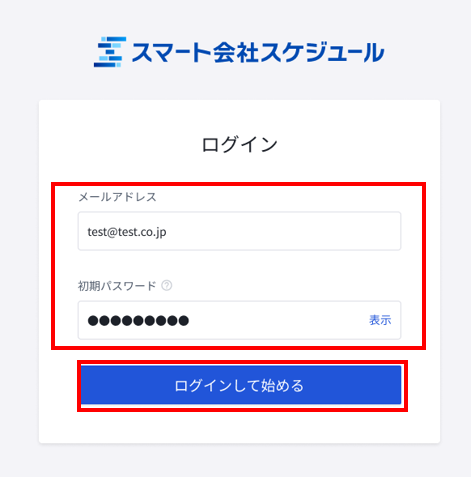Click the question mark circle icon
471x477 pixels.
(x=167, y=286)
